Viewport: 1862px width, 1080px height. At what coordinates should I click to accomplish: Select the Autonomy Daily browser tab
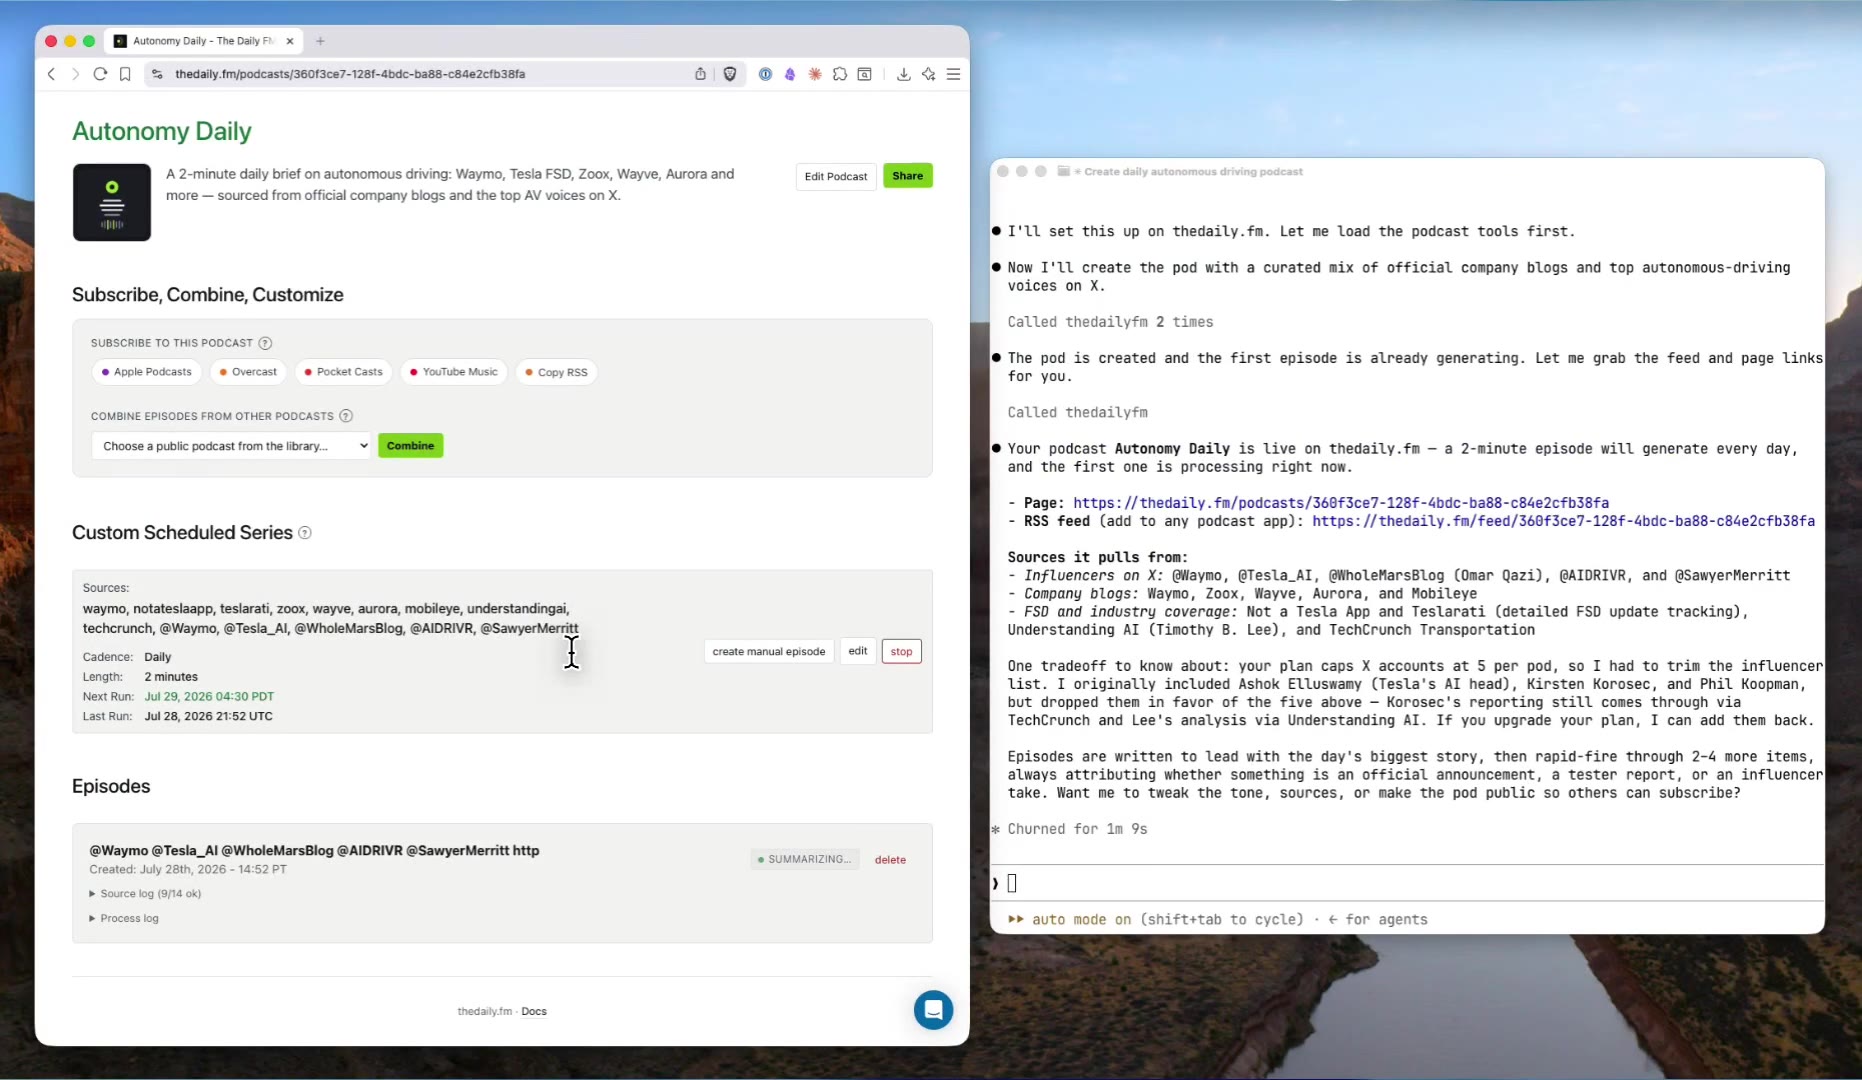pos(204,41)
